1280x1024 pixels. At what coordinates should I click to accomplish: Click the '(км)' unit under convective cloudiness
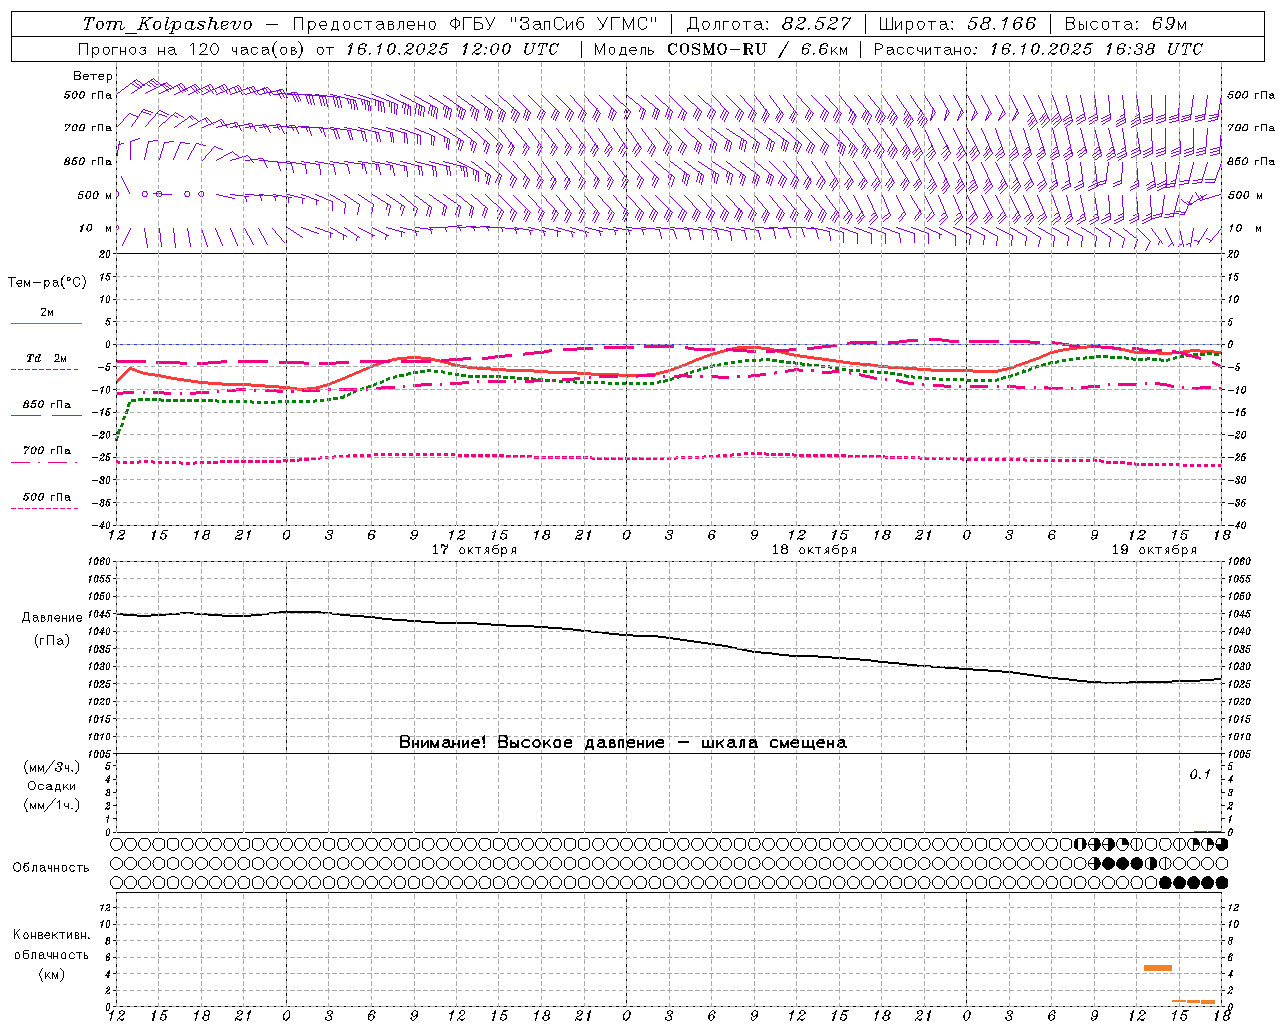pyautogui.click(x=52, y=974)
